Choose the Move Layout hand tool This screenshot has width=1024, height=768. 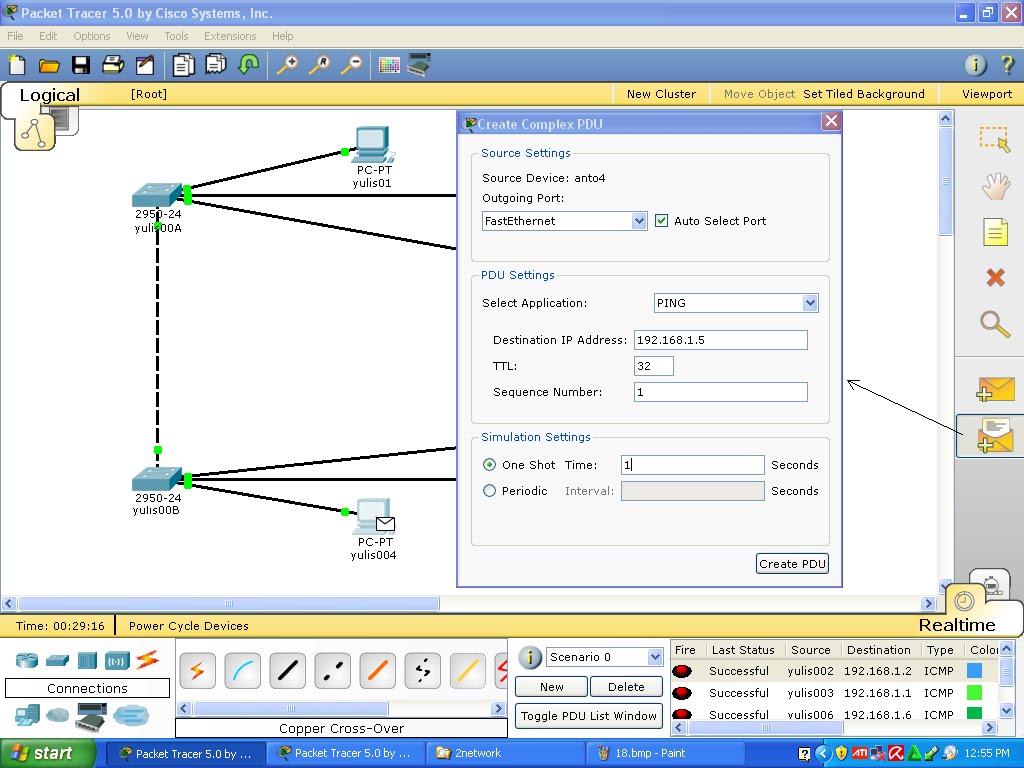(995, 186)
